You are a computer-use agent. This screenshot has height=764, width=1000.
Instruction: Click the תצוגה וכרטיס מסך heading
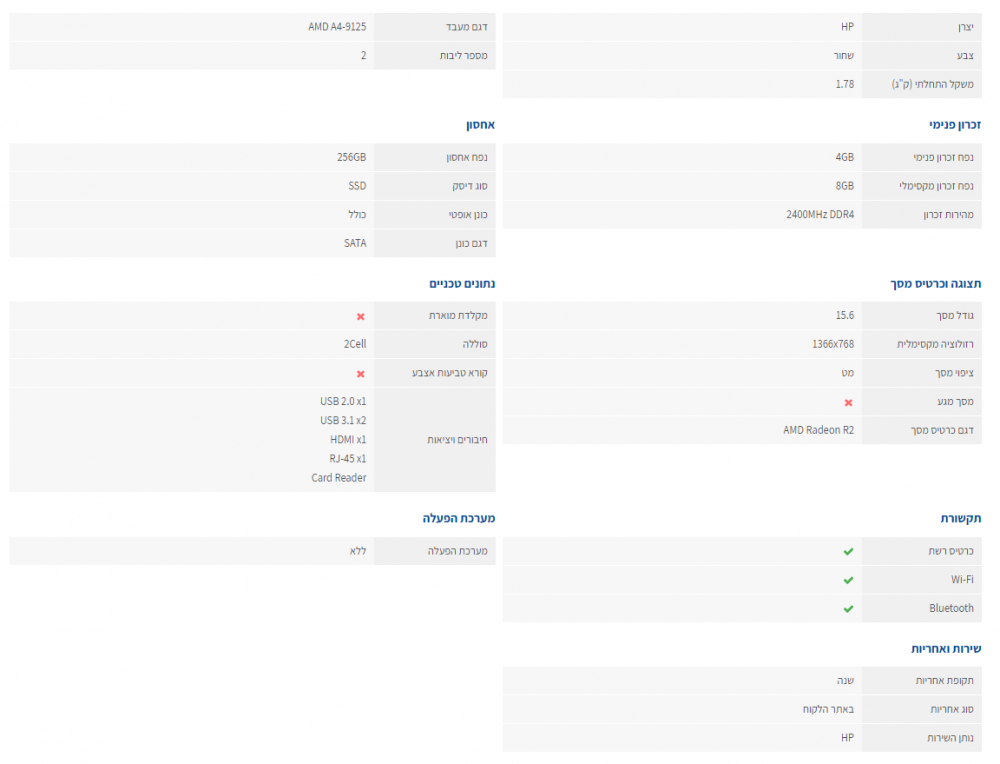click(936, 284)
